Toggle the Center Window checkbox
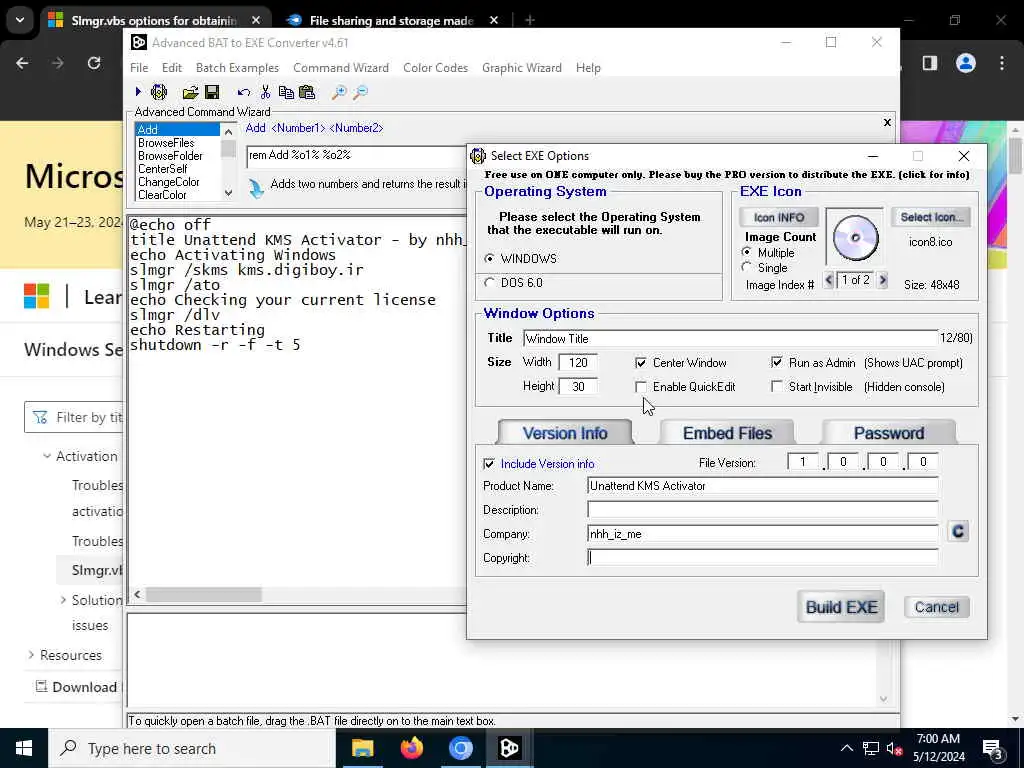This screenshot has height=768, width=1024. [x=641, y=362]
